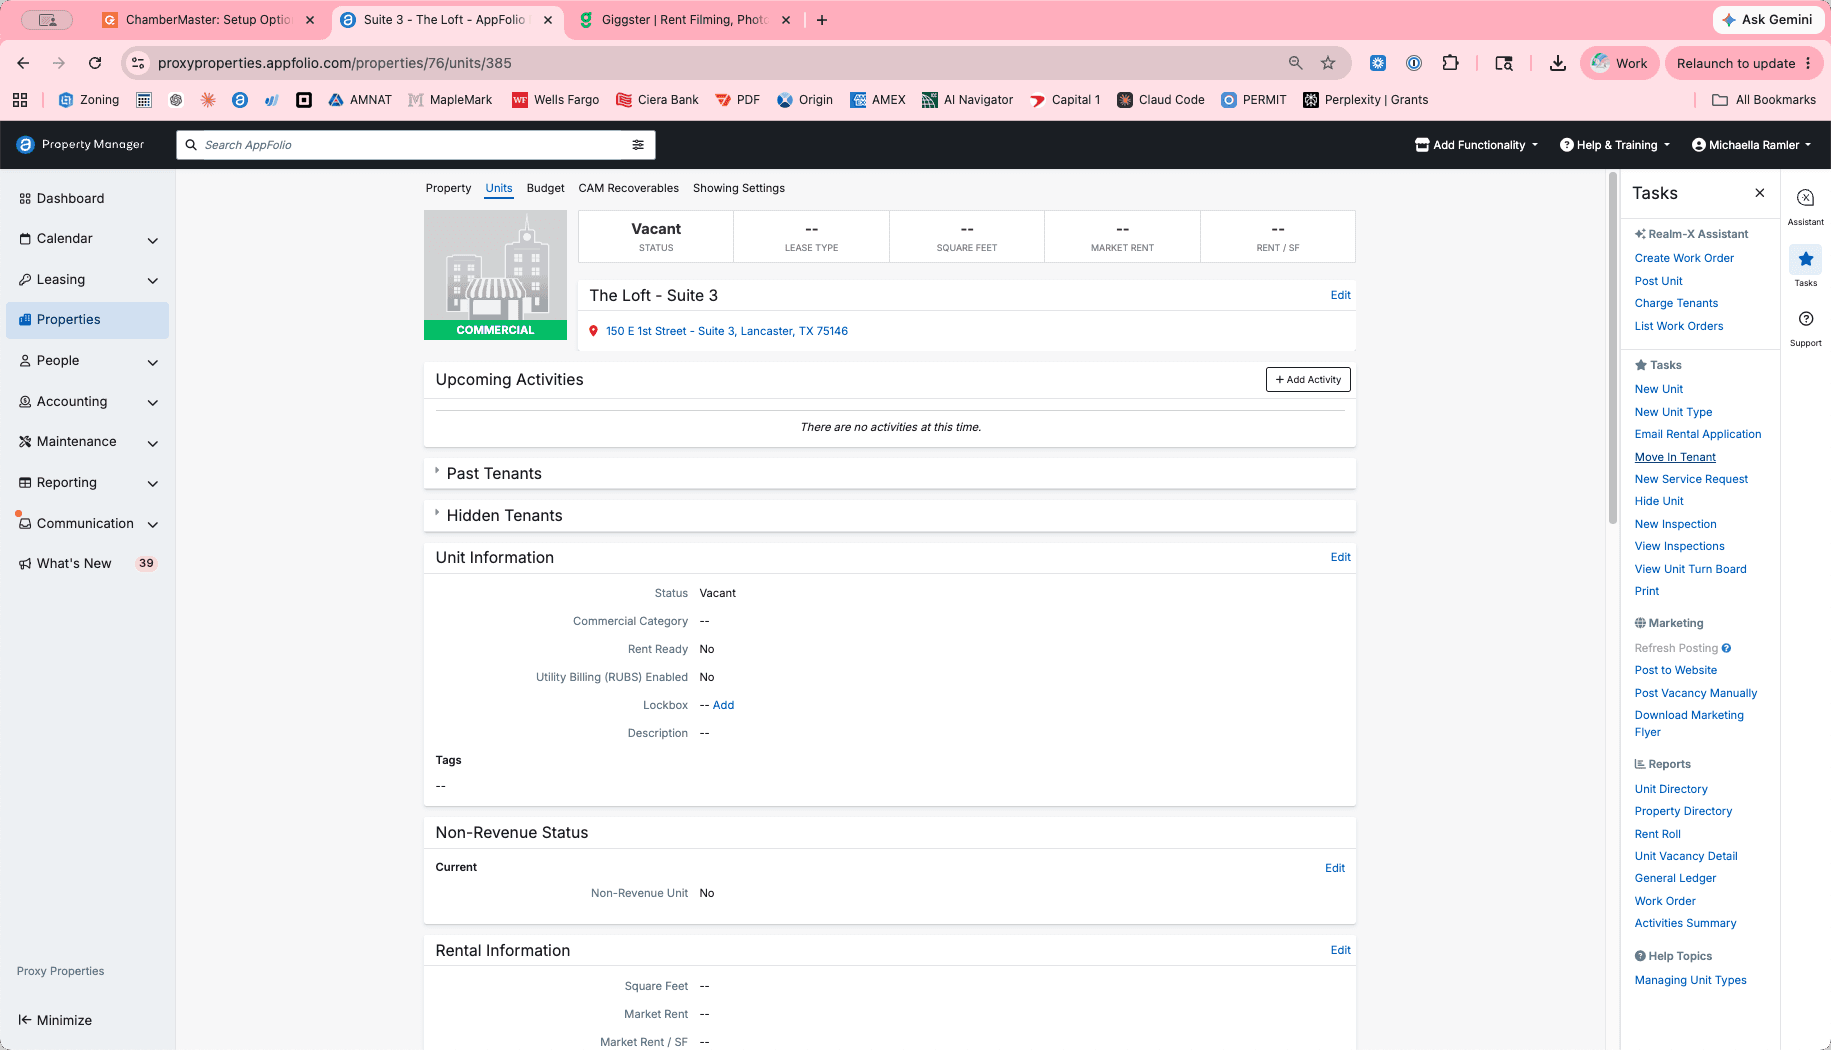This screenshot has width=1831, height=1050.
Task: Click the AppFolio Property Manager logo
Action: (80, 144)
